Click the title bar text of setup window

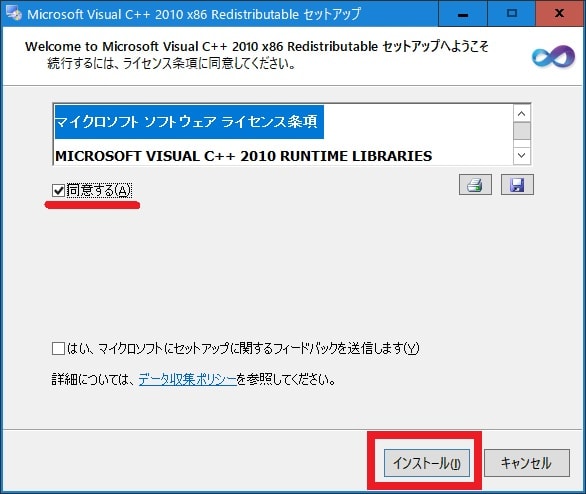click(x=194, y=14)
